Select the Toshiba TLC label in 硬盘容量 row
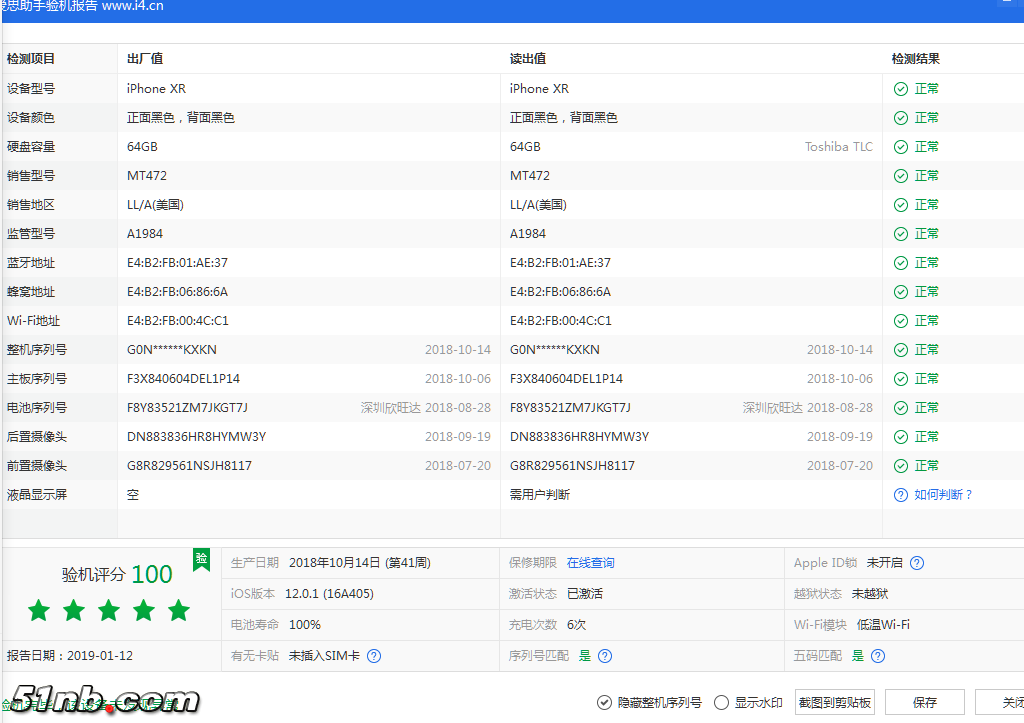This screenshot has height=723, width=1024. (839, 146)
